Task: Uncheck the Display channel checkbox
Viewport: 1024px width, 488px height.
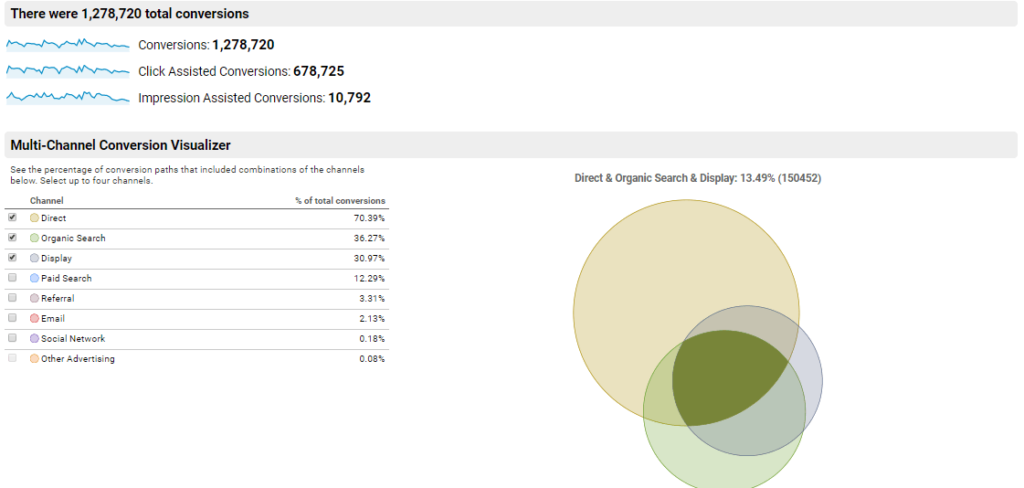Action: point(12,258)
